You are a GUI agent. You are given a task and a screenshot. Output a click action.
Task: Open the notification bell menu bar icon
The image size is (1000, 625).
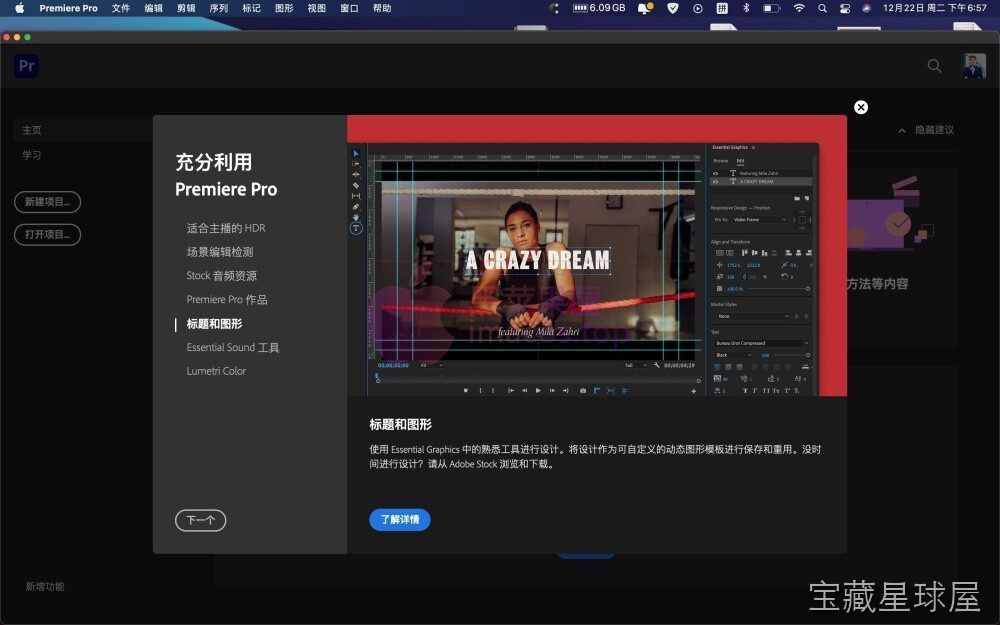[645, 8]
